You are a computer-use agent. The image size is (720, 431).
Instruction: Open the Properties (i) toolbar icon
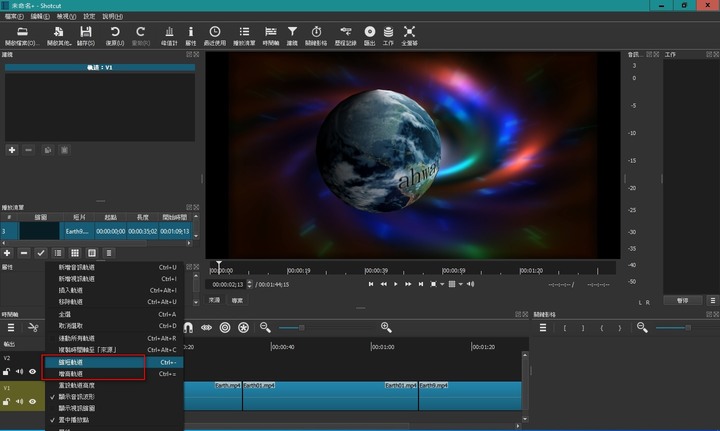click(191, 36)
